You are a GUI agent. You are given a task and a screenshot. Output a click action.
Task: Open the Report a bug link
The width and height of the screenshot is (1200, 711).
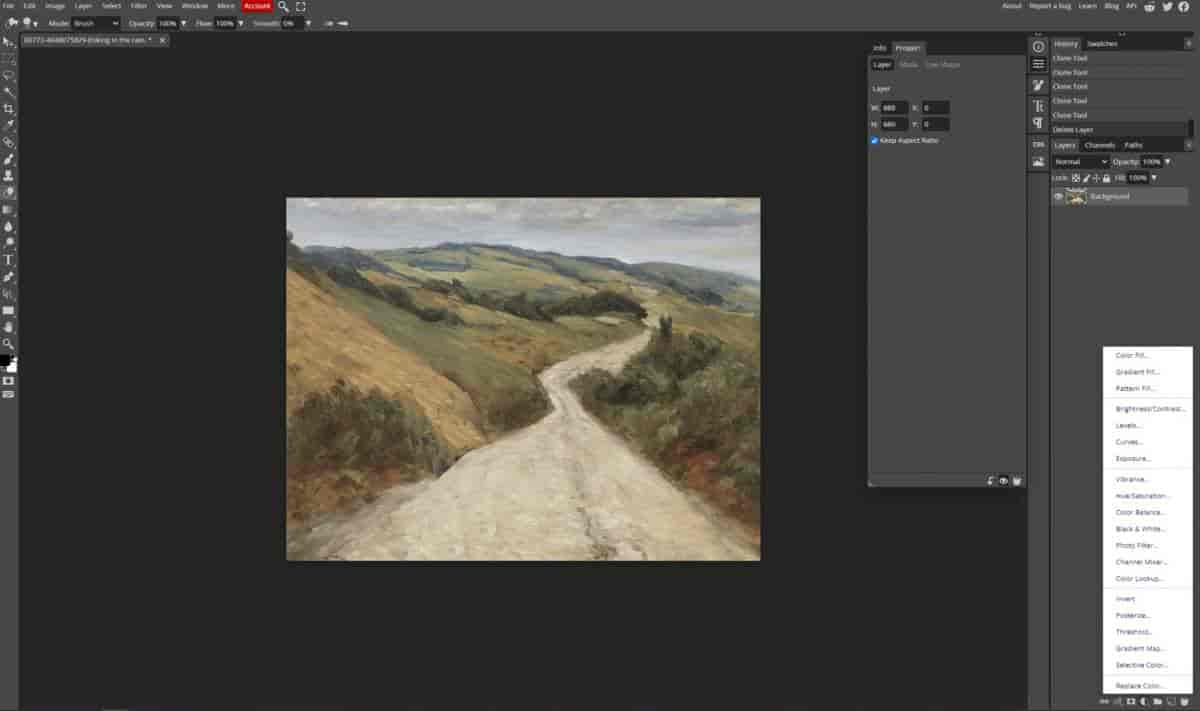1049,6
